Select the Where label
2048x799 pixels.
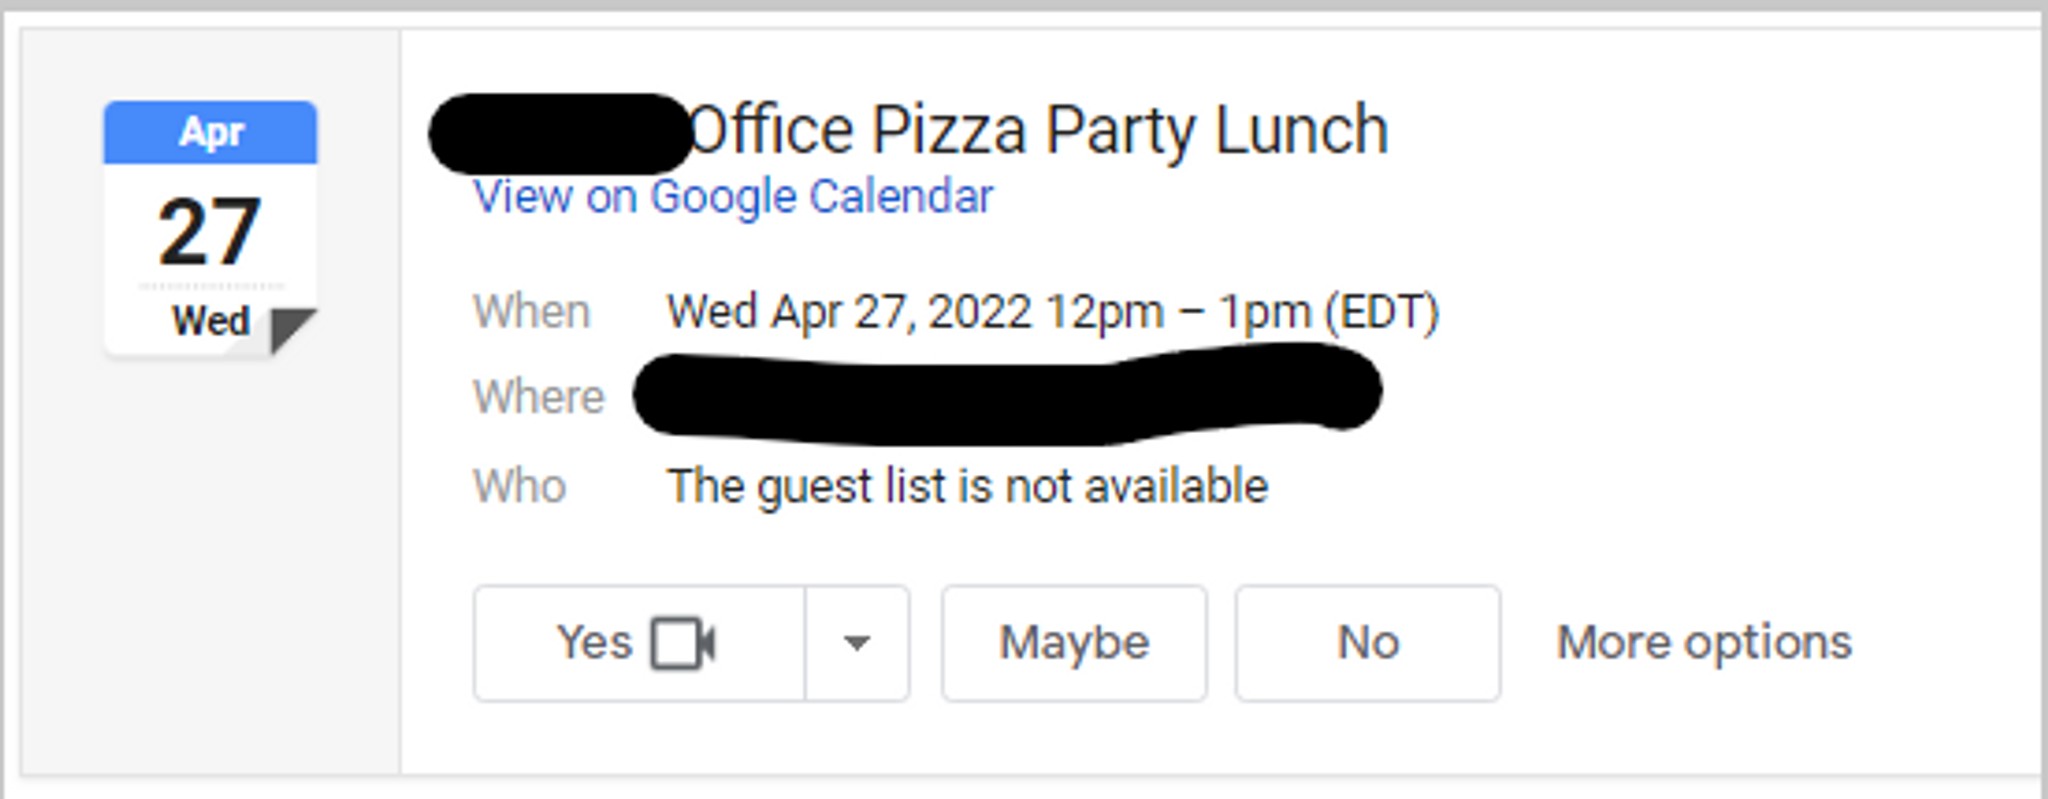pyautogui.click(x=539, y=398)
